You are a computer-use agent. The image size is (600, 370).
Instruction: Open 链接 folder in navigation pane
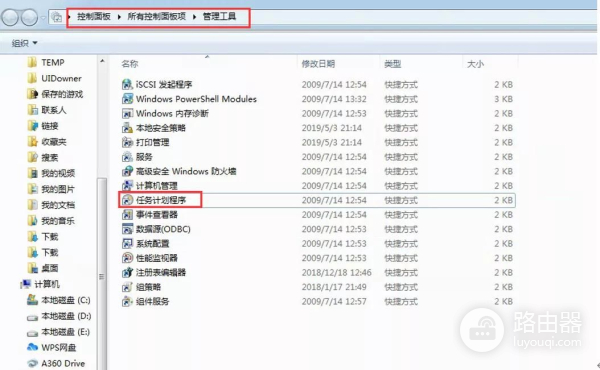43,126
